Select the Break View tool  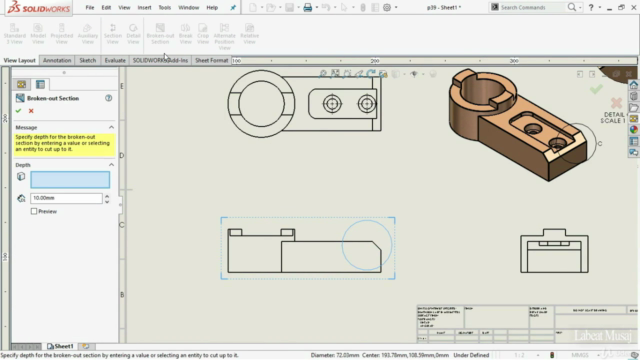[x=185, y=34]
